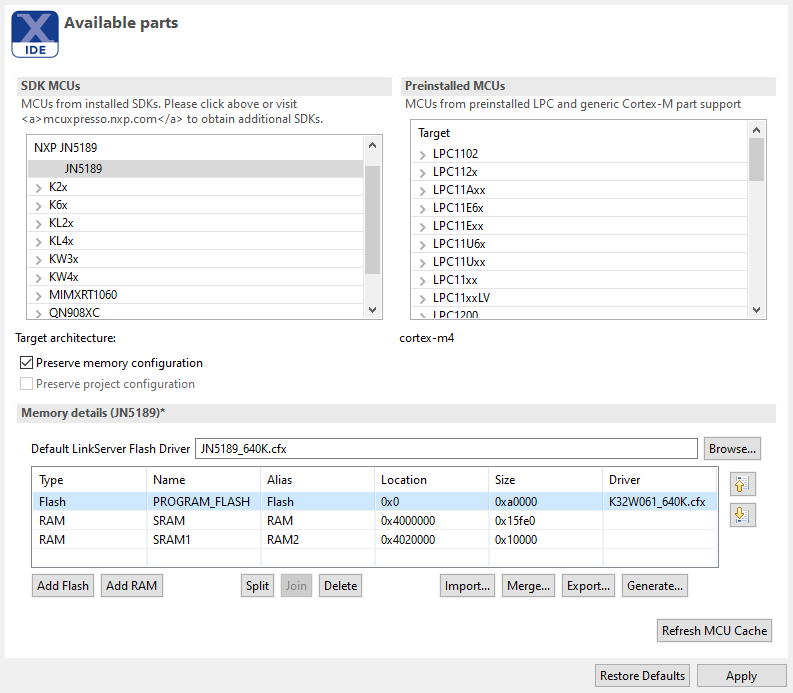Click the MCUXpresso IDE logo icon

tap(35, 34)
